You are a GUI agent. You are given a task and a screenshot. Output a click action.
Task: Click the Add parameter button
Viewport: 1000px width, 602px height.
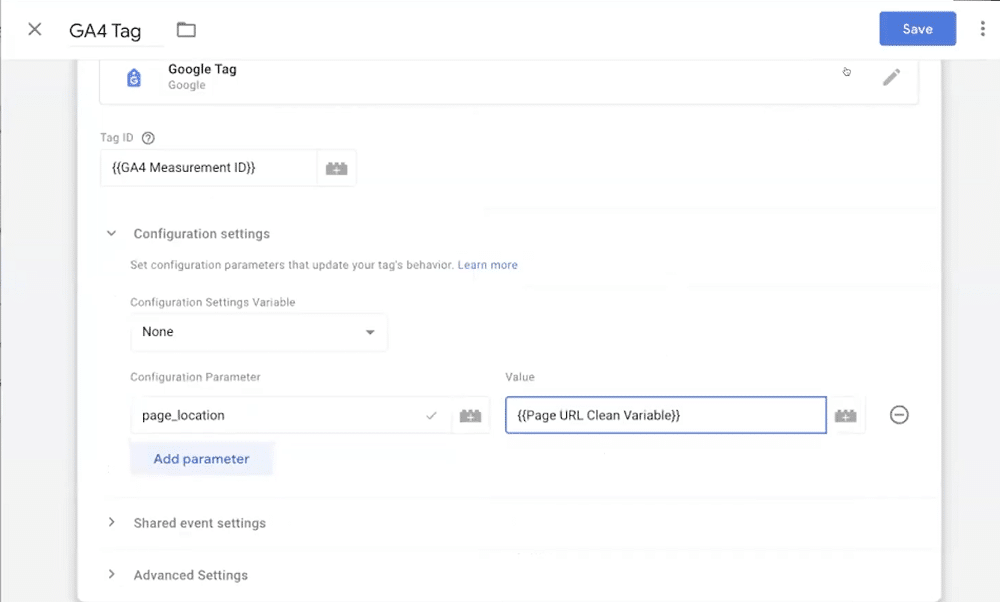point(202,458)
